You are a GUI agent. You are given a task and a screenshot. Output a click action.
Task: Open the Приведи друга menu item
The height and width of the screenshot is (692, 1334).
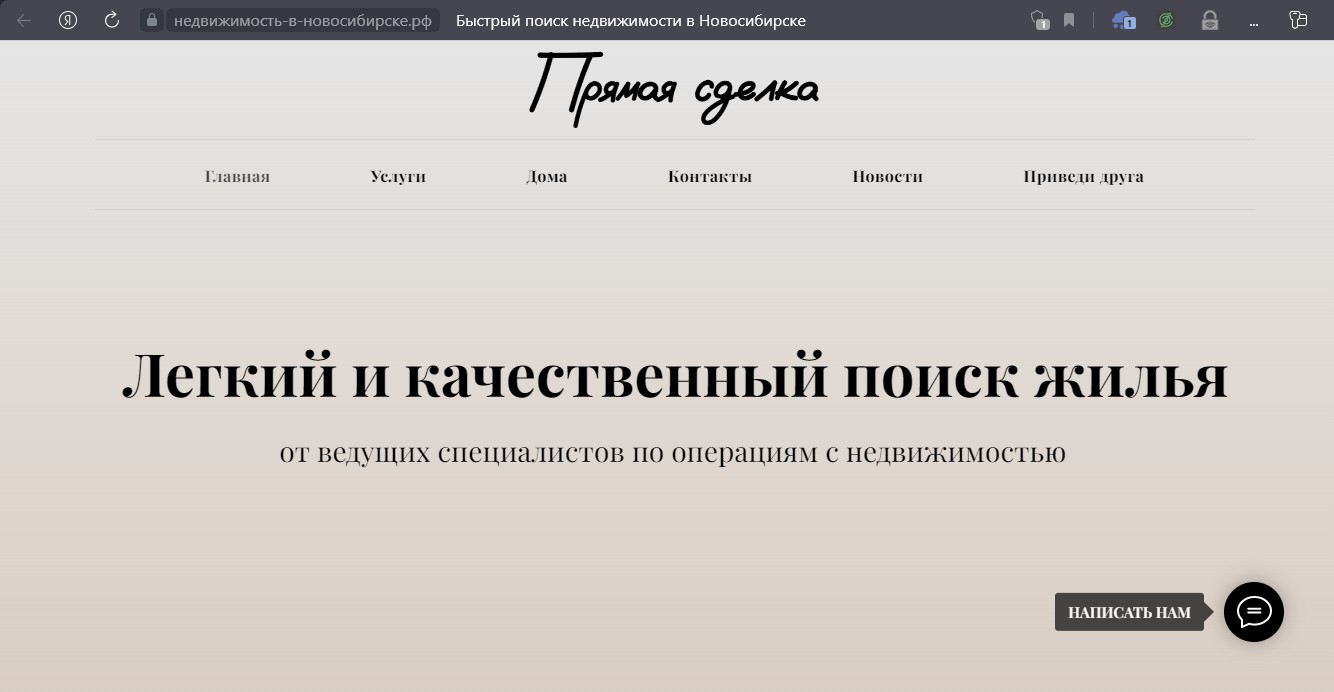click(1084, 176)
